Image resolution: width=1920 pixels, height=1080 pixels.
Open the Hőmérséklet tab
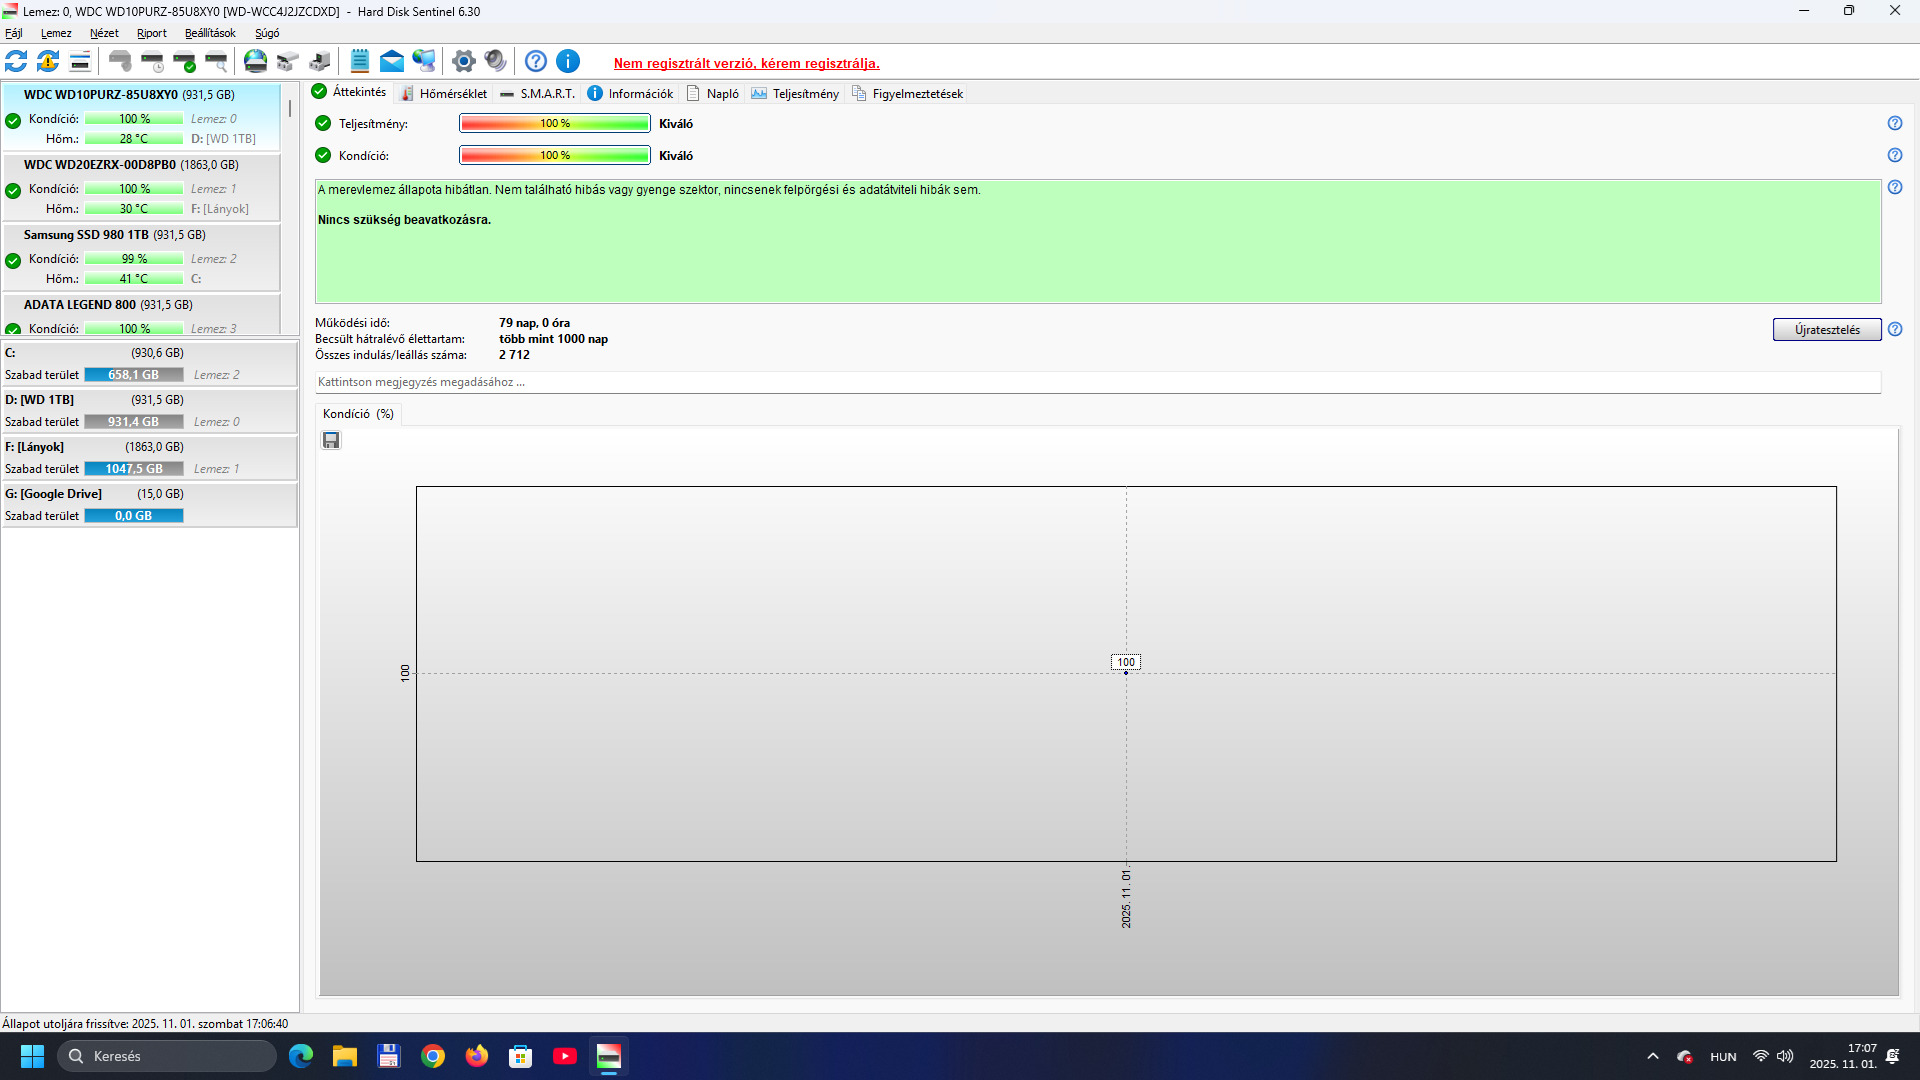[444, 94]
